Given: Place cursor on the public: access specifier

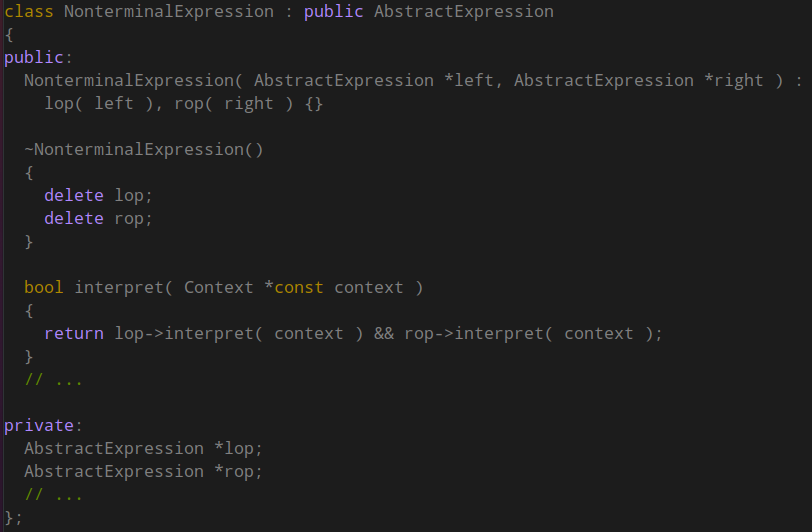Looking at the screenshot, I should pyautogui.click(x=38, y=57).
